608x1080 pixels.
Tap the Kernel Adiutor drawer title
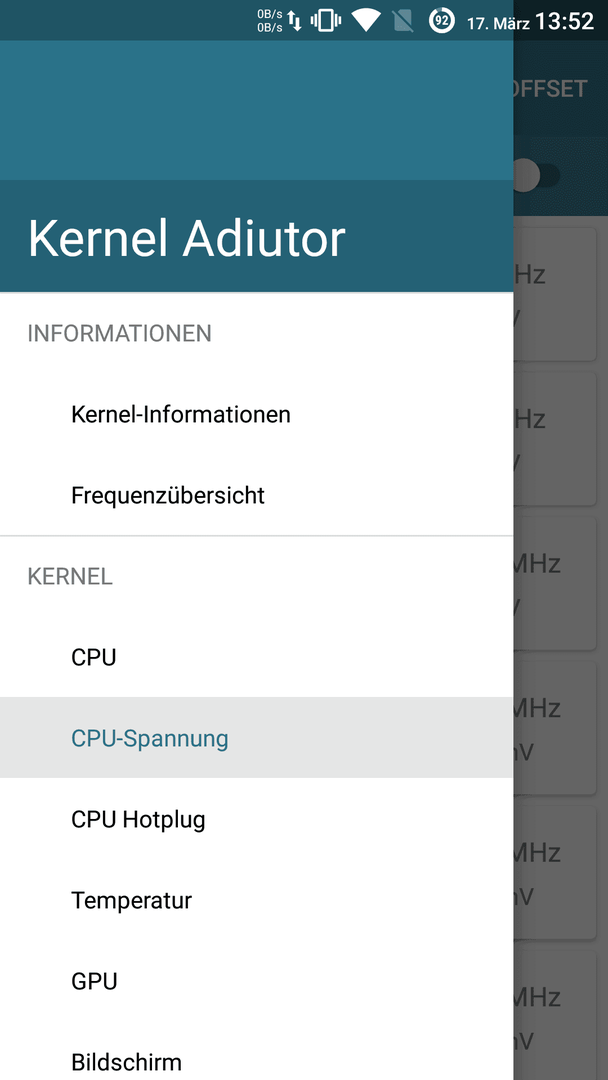187,239
